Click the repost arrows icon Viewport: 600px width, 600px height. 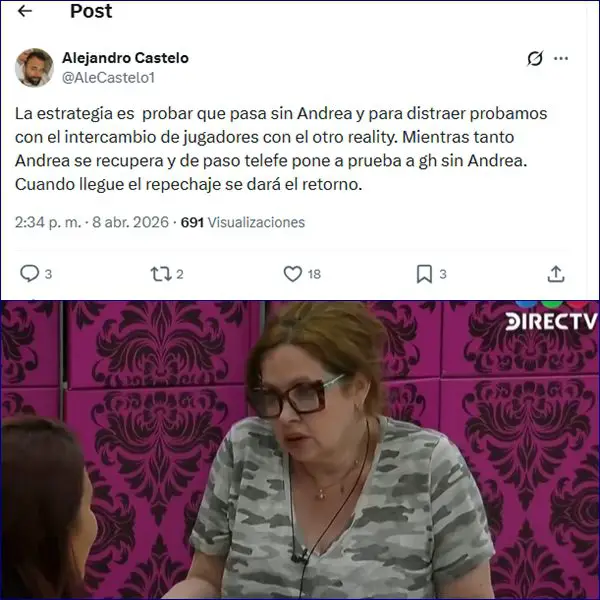[x=160, y=274]
